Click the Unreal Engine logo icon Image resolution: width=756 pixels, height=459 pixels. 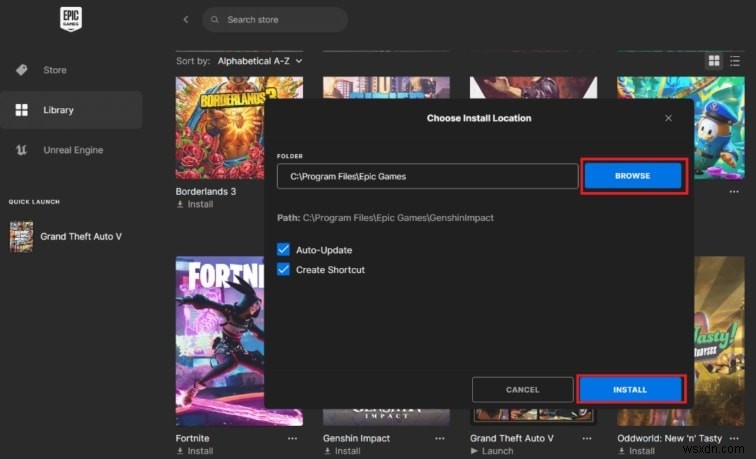point(21,150)
